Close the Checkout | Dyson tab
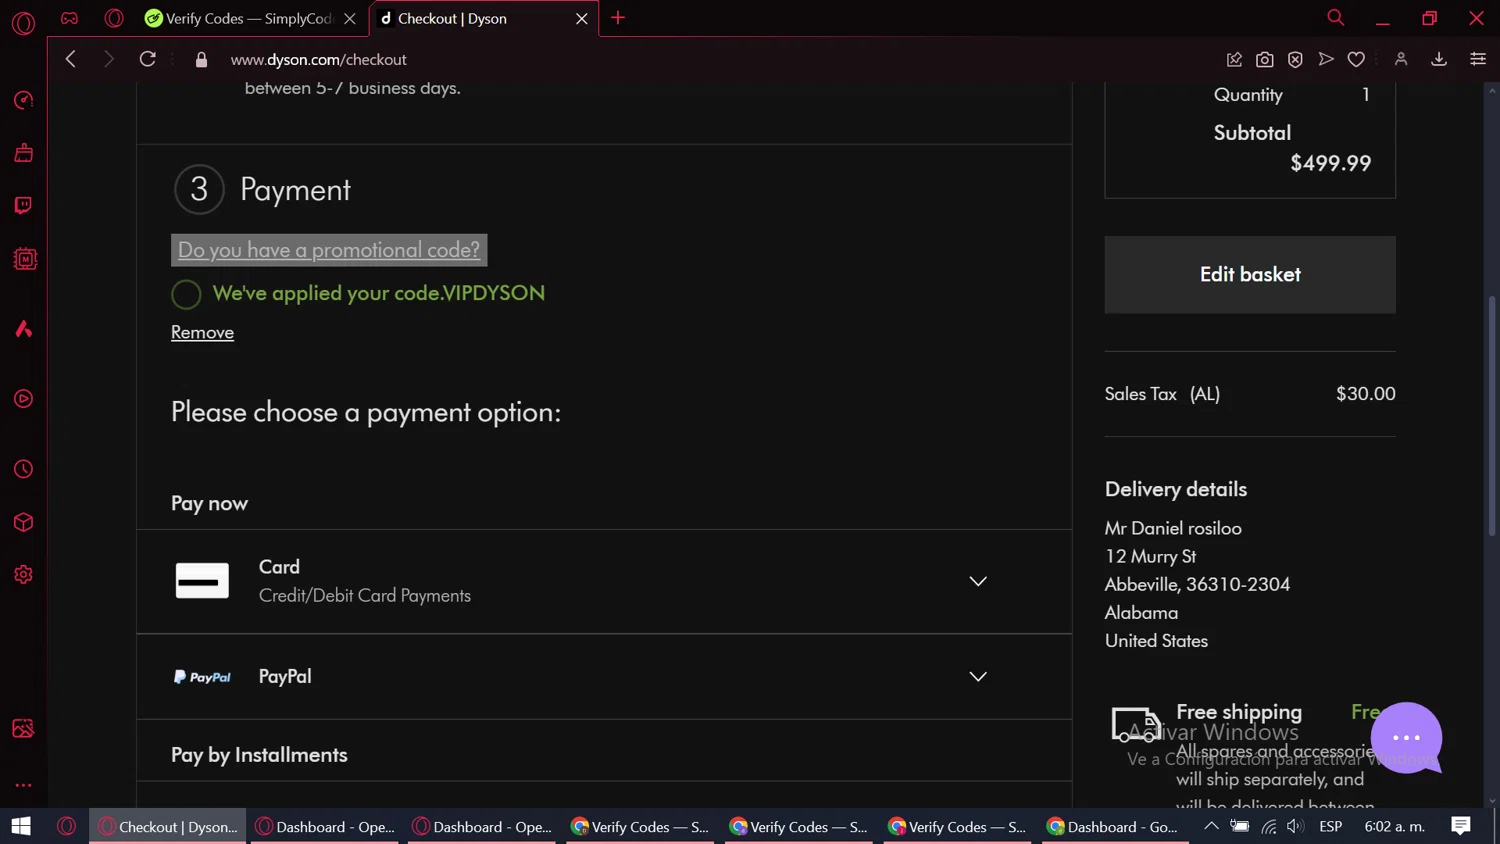1500x844 pixels. [581, 18]
